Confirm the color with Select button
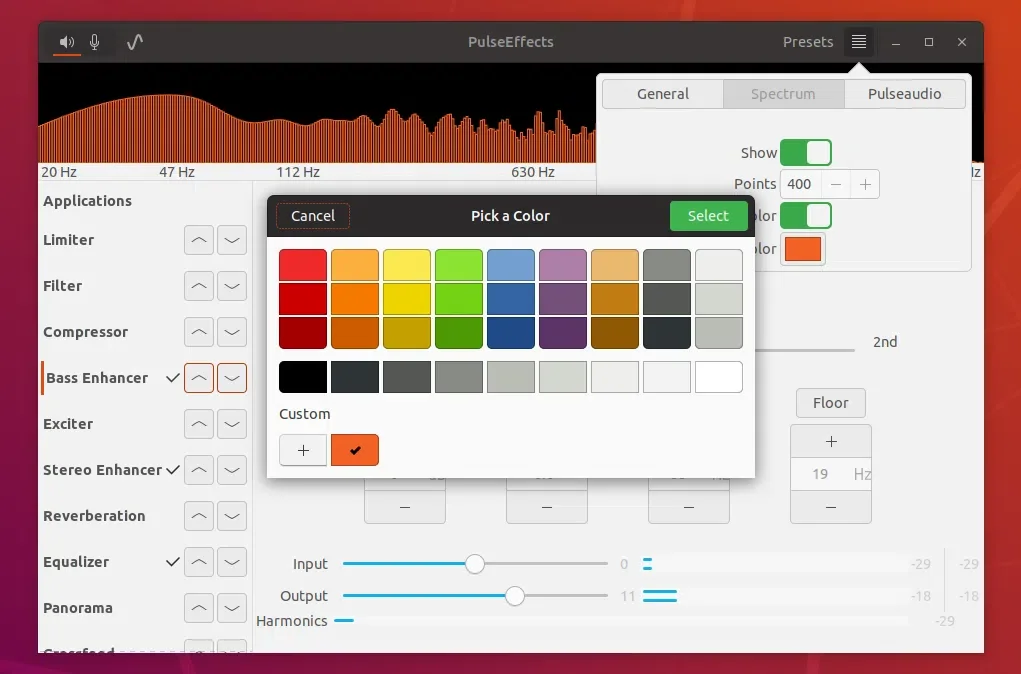1021x674 pixels. coord(707,216)
